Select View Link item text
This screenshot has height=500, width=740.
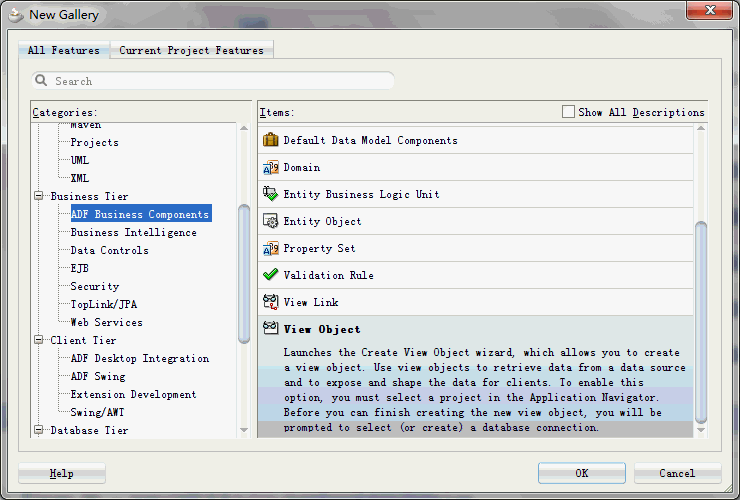point(311,302)
